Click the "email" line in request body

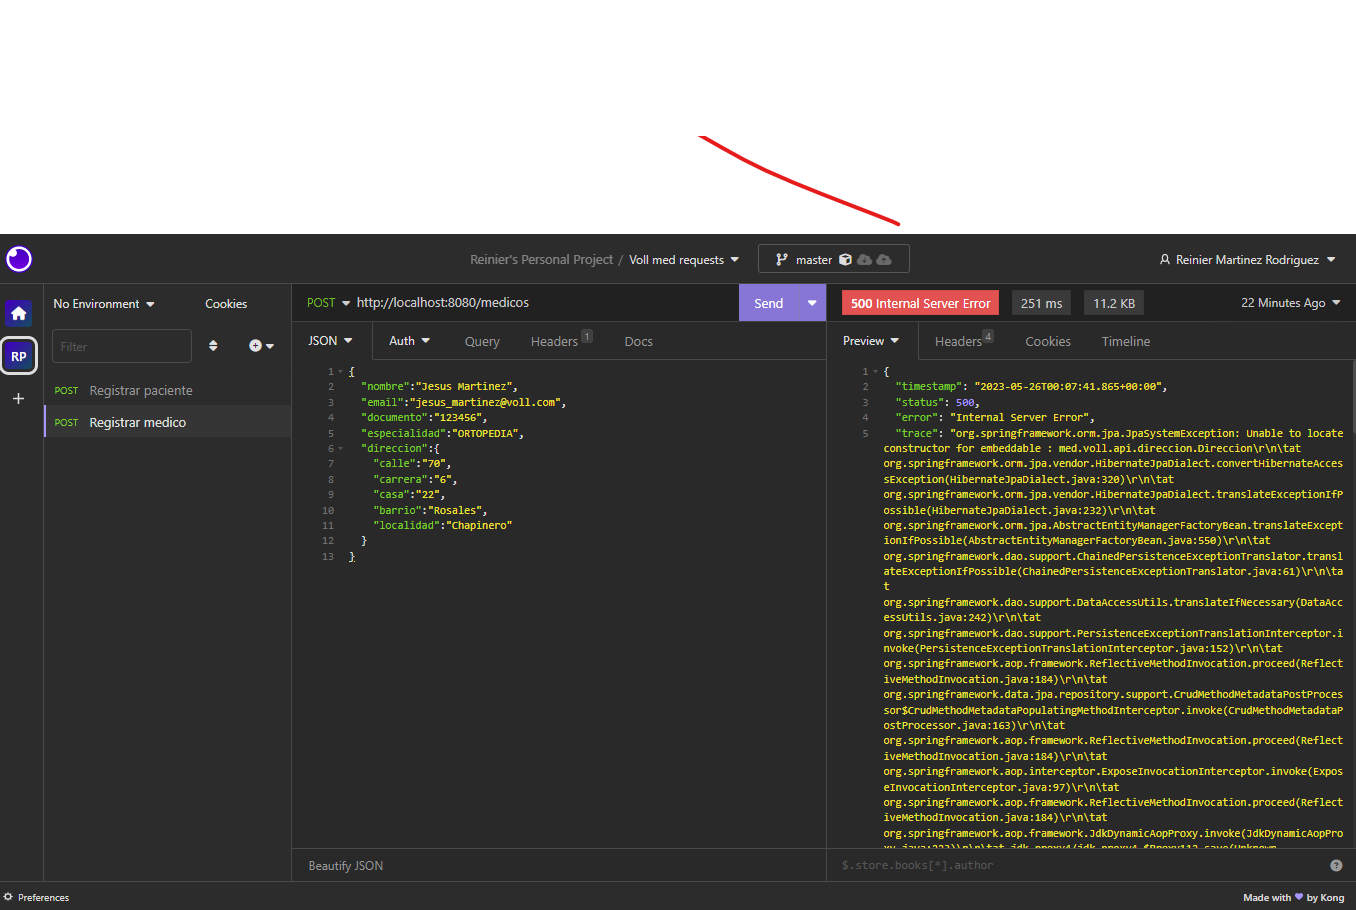pos(463,403)
